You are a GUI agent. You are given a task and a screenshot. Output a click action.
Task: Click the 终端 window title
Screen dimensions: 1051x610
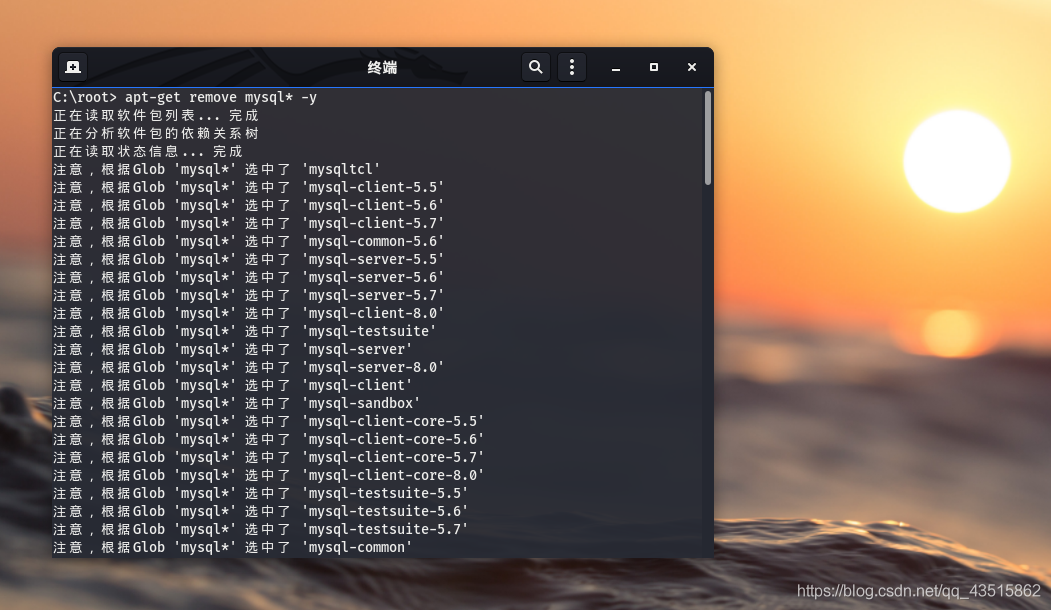(382, 68)
